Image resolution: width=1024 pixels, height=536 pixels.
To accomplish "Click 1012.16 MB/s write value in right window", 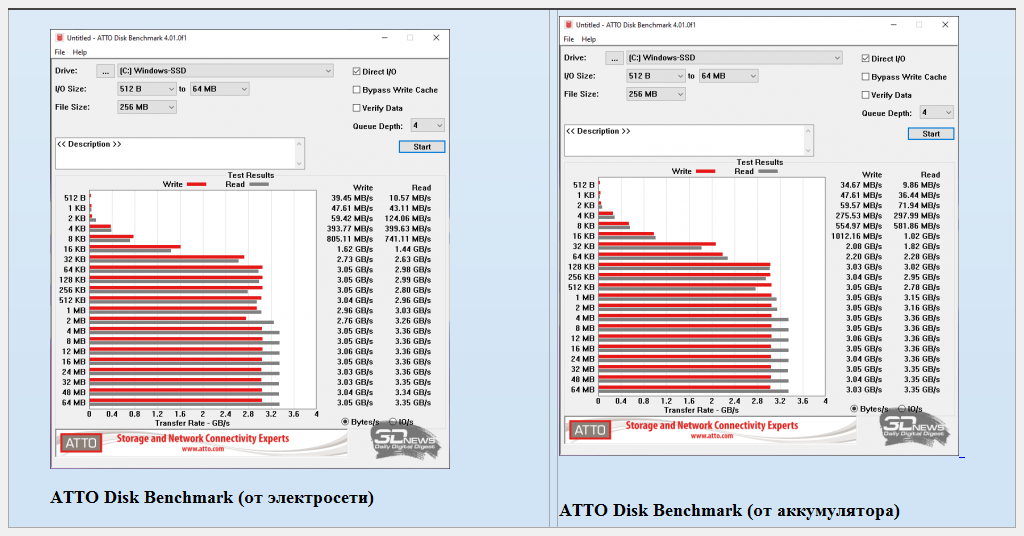I will click(x=856, y=236).
